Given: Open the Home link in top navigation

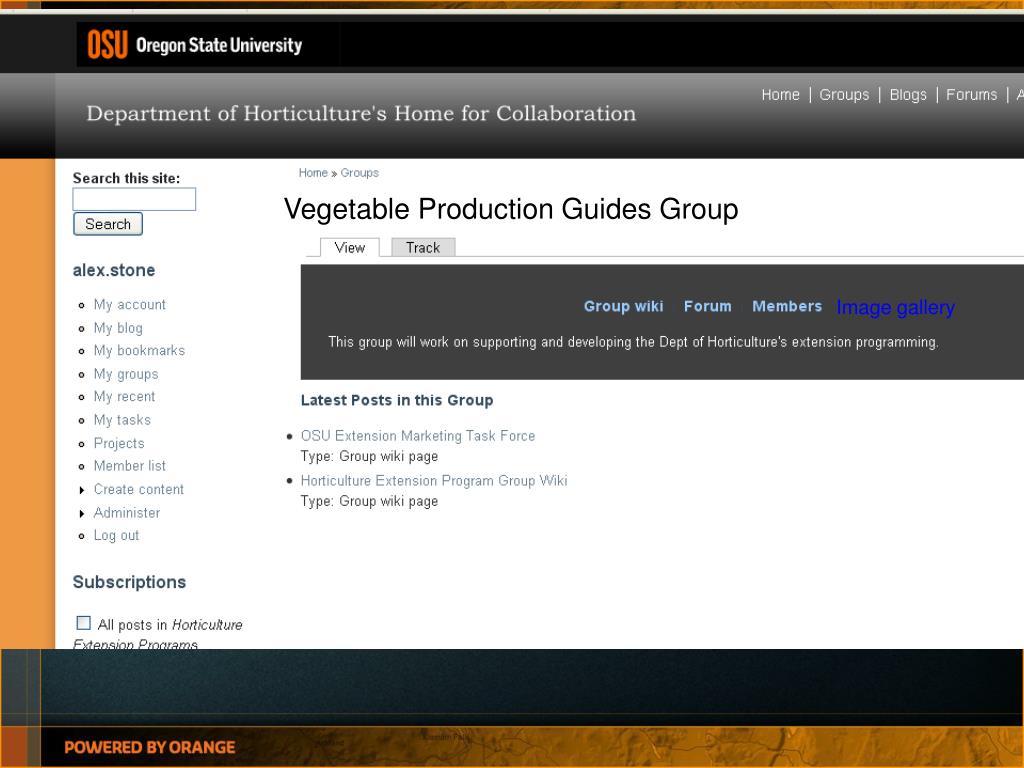Looking at the screenshot, I should tap(780, 95).
